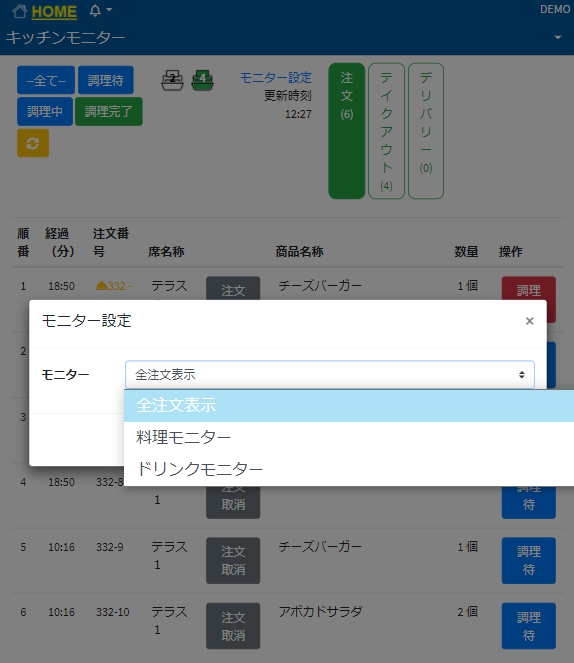Click the DEMO label in header
Viewport: 574px width, 663px height.
pyautogui.click(x=555, y=9)
